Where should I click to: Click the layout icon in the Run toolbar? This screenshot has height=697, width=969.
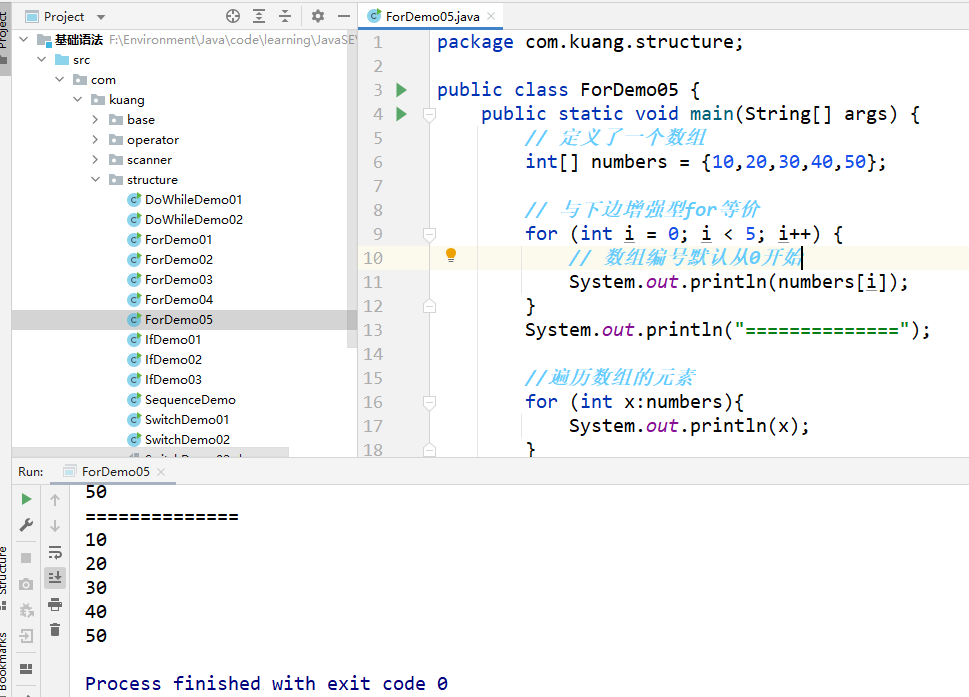click(26, 669)
